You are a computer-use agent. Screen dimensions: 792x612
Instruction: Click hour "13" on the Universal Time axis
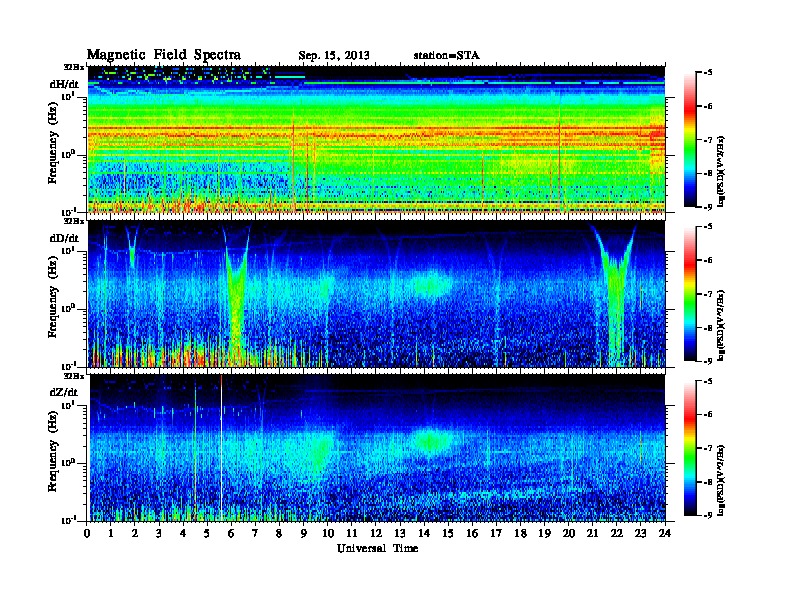(400, 533)
